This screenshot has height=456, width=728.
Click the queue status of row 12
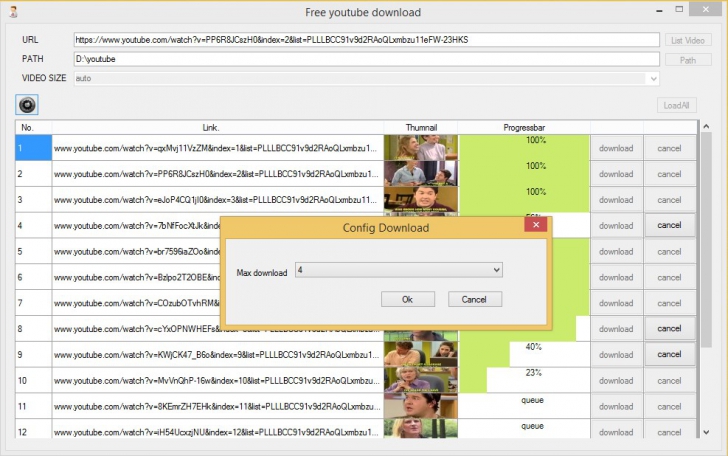point(532,426)
